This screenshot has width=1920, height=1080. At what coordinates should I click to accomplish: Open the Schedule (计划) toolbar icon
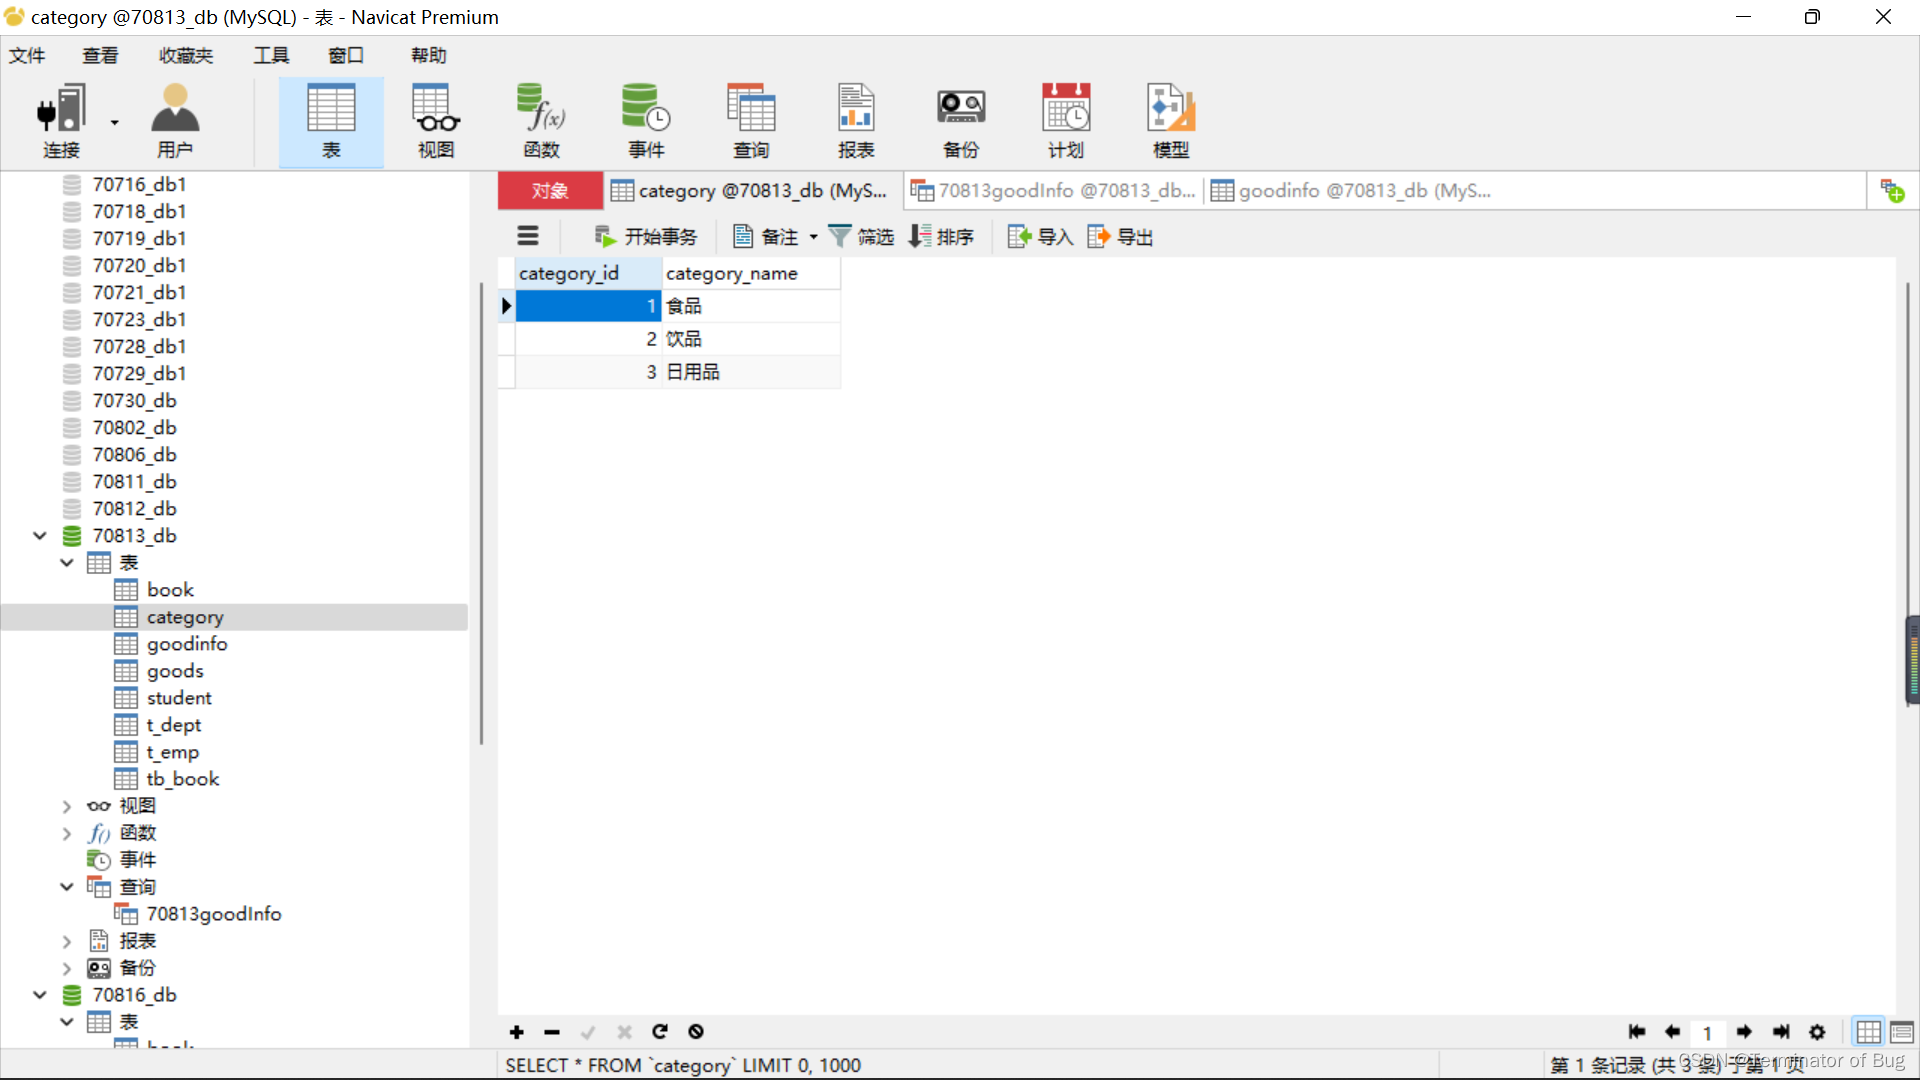[1066, 121]
